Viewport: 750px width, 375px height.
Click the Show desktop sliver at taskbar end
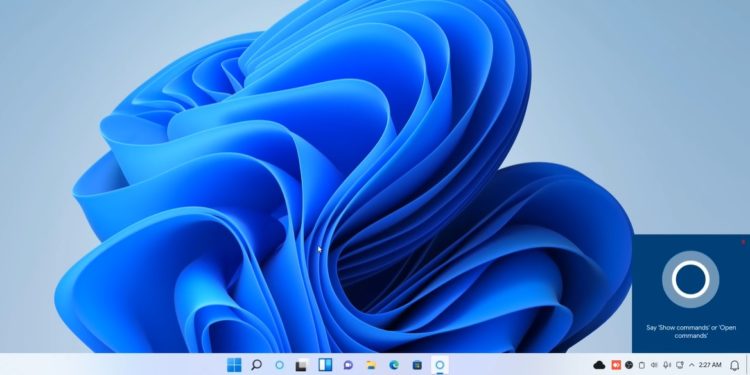(748, 365)
